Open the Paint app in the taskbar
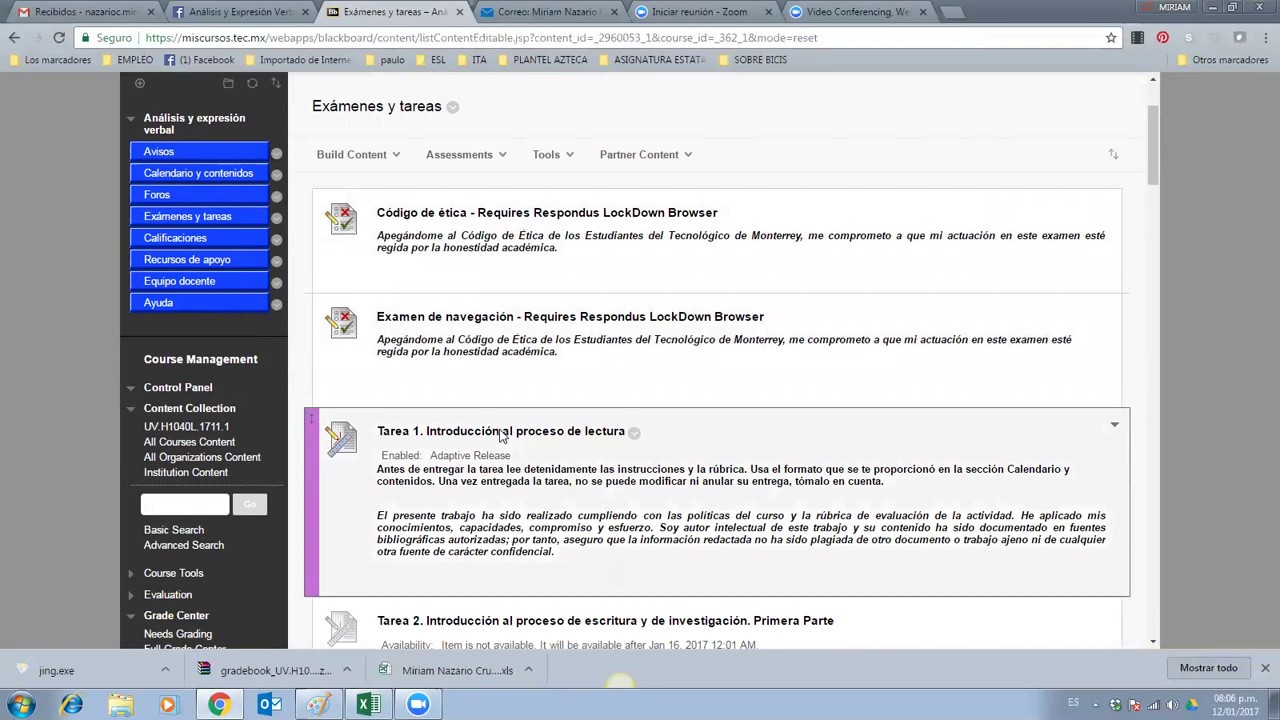This screenshot has width=1280, height=720. coord(319,705)
